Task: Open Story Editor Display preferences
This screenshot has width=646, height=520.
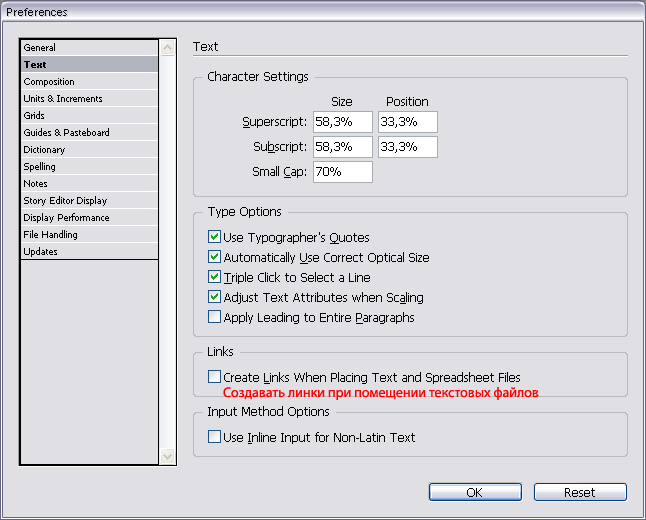Action: (89, 200)
